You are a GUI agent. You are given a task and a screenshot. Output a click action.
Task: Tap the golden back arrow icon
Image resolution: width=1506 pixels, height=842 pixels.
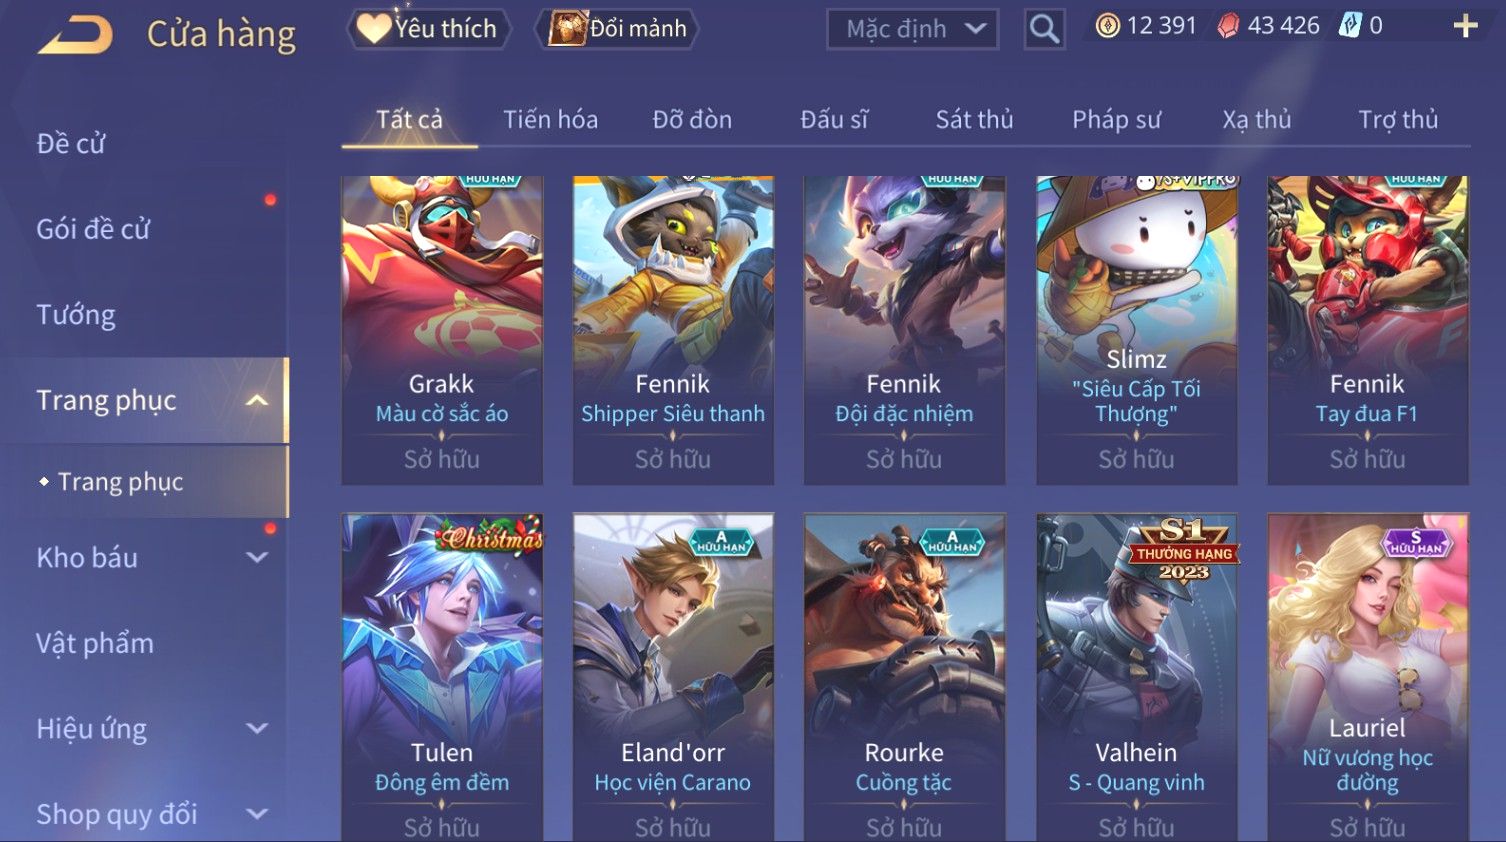[x=75, y=35]
